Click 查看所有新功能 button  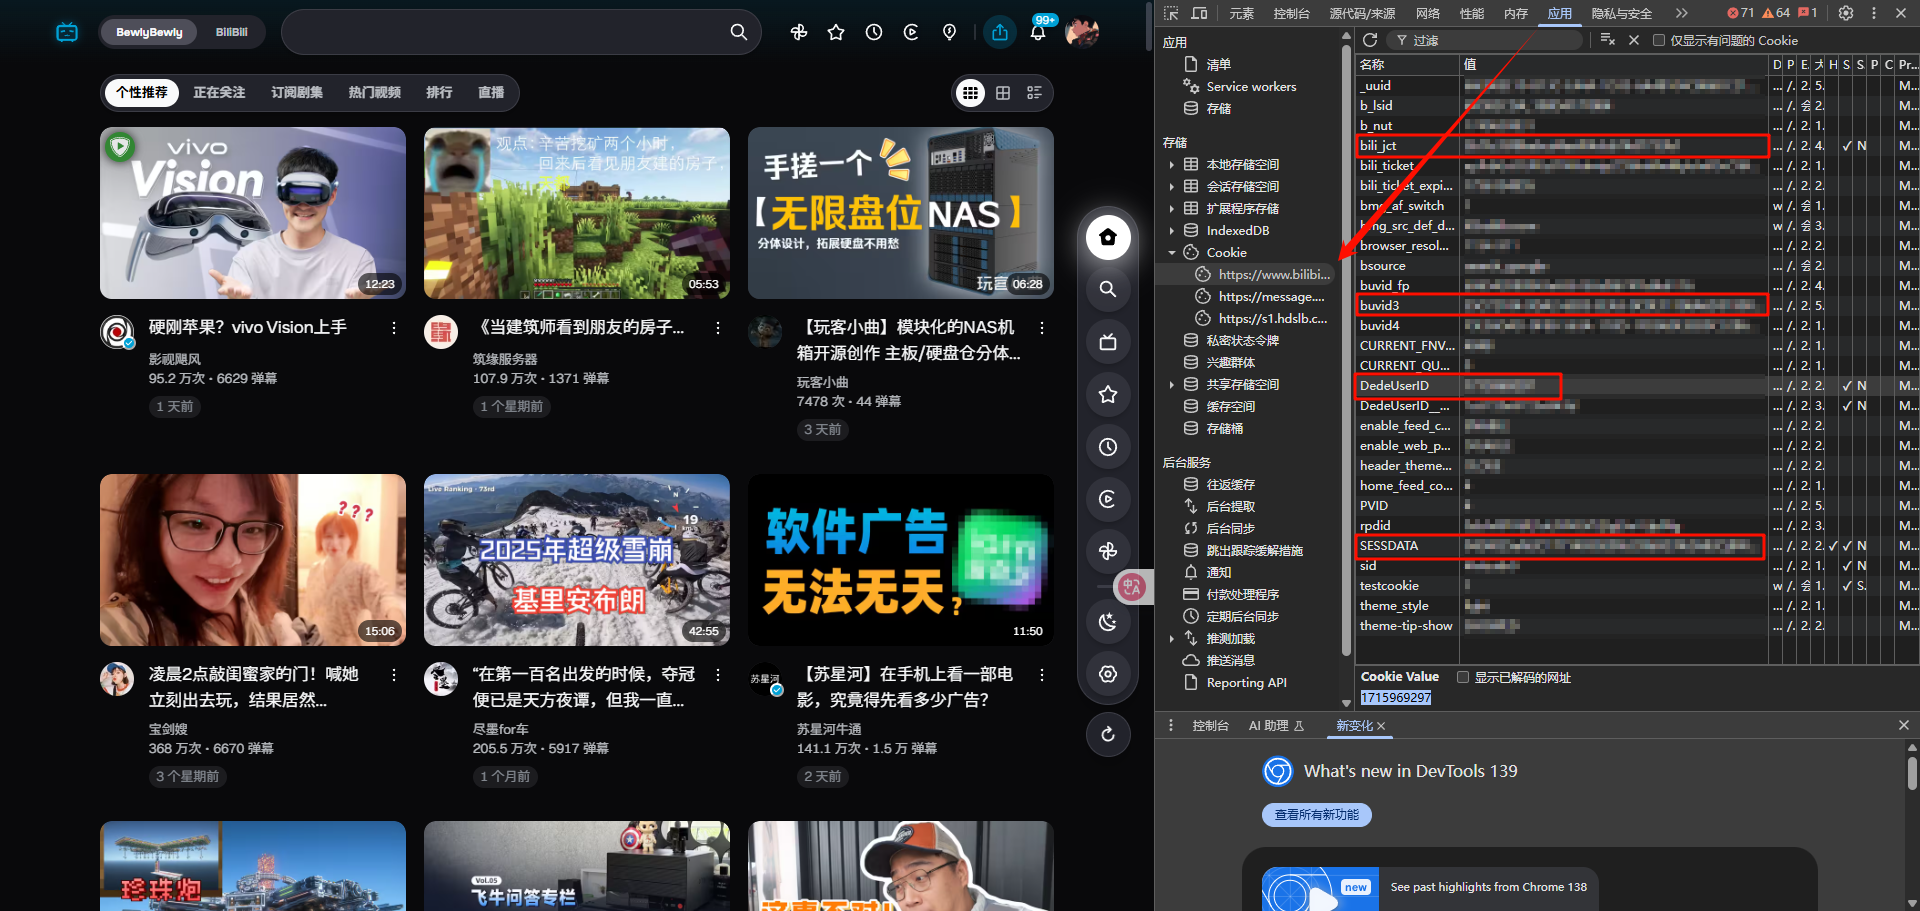pyautogui.click(x=1317, y=815)
